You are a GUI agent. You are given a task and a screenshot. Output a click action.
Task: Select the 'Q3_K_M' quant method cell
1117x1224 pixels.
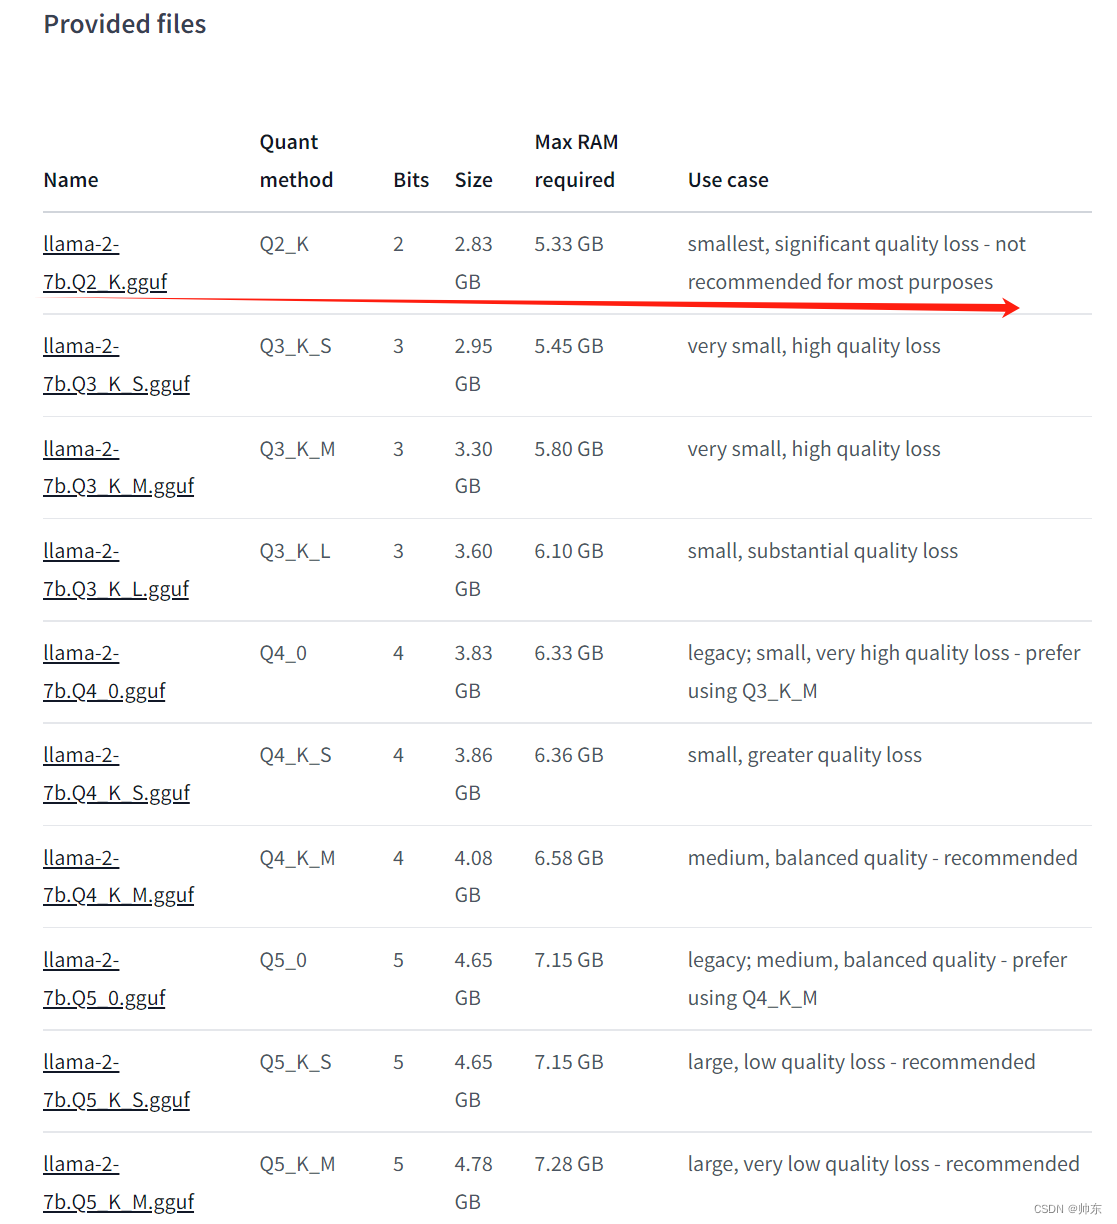tap(297, 449)
